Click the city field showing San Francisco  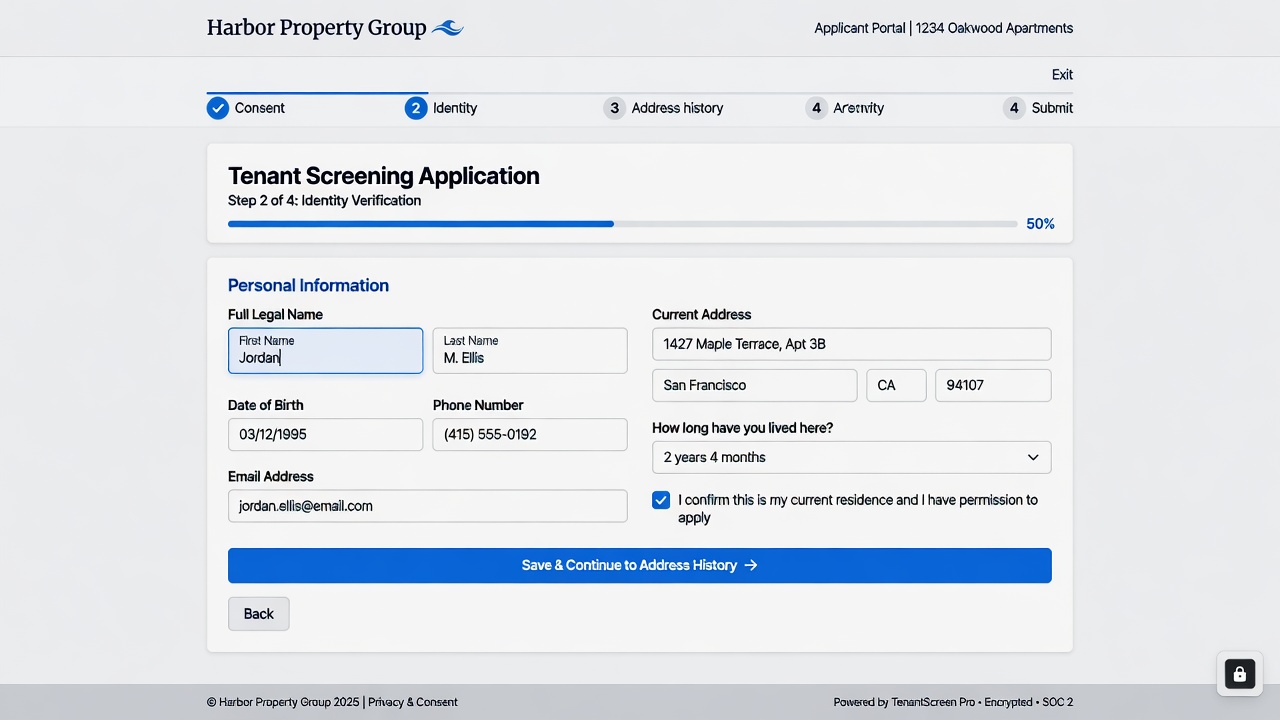tap(755, 385)
